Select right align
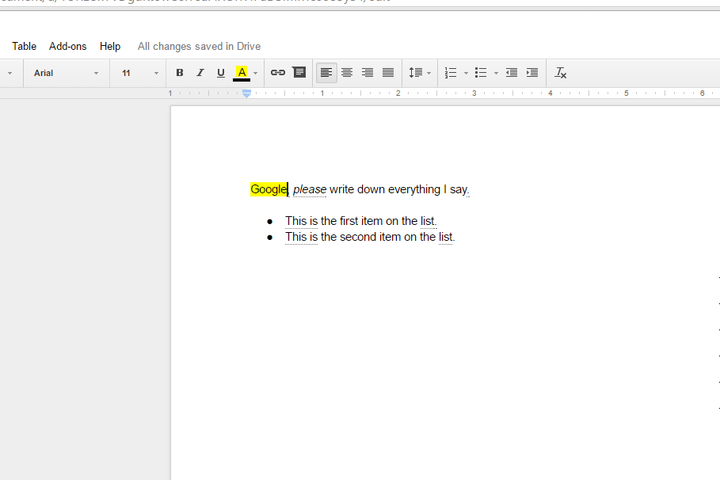720x480 pixels. pos(367,73)
